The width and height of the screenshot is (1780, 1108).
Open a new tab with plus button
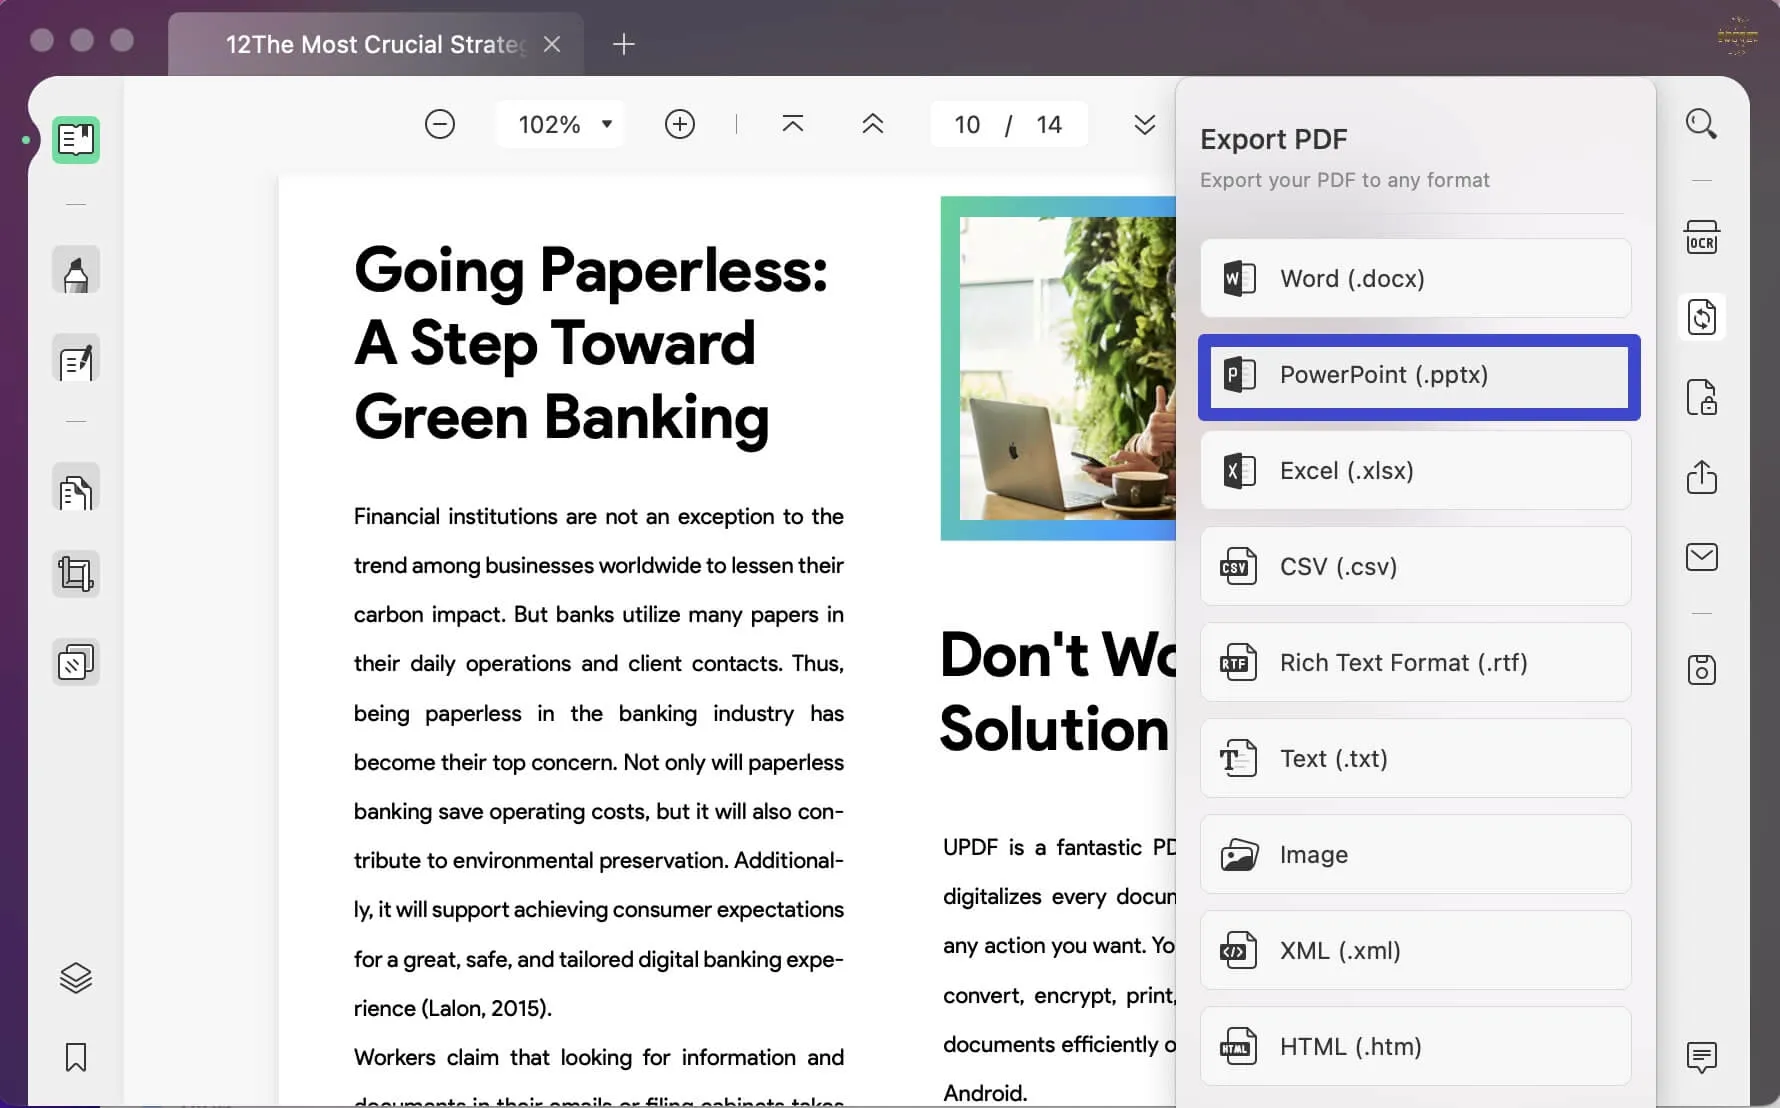(624, 44)
